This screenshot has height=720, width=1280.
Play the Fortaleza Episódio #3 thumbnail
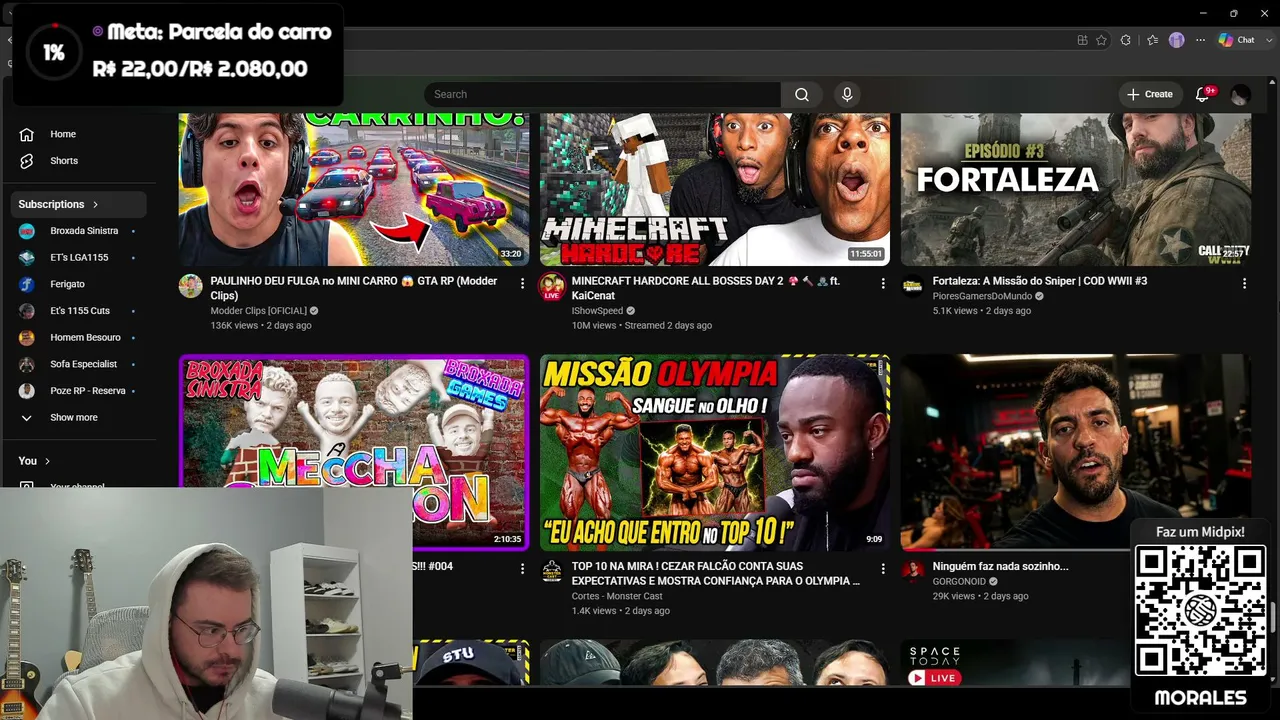(x=1076, y=188)
